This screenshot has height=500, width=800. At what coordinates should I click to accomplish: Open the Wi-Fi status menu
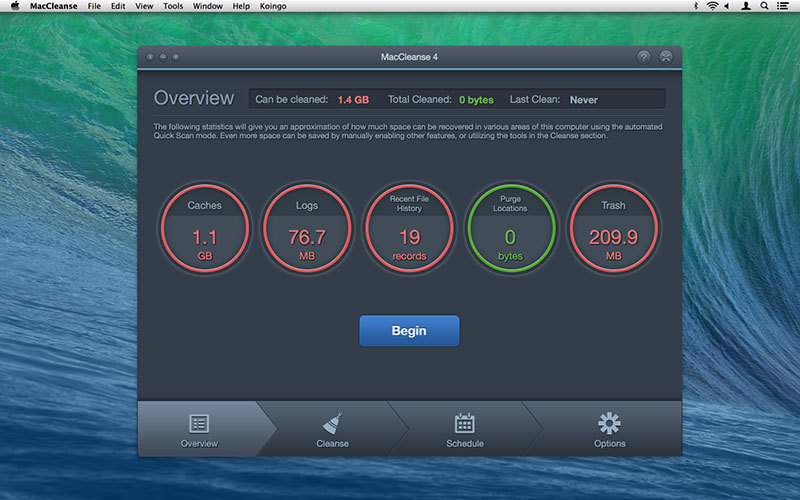coord(712,6)
